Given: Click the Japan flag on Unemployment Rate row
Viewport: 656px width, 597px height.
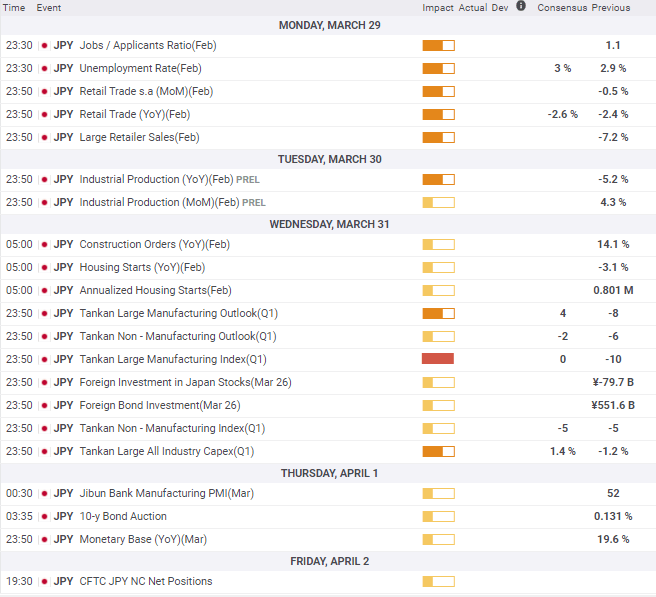Looking at the screenshot, I should 43,68.
